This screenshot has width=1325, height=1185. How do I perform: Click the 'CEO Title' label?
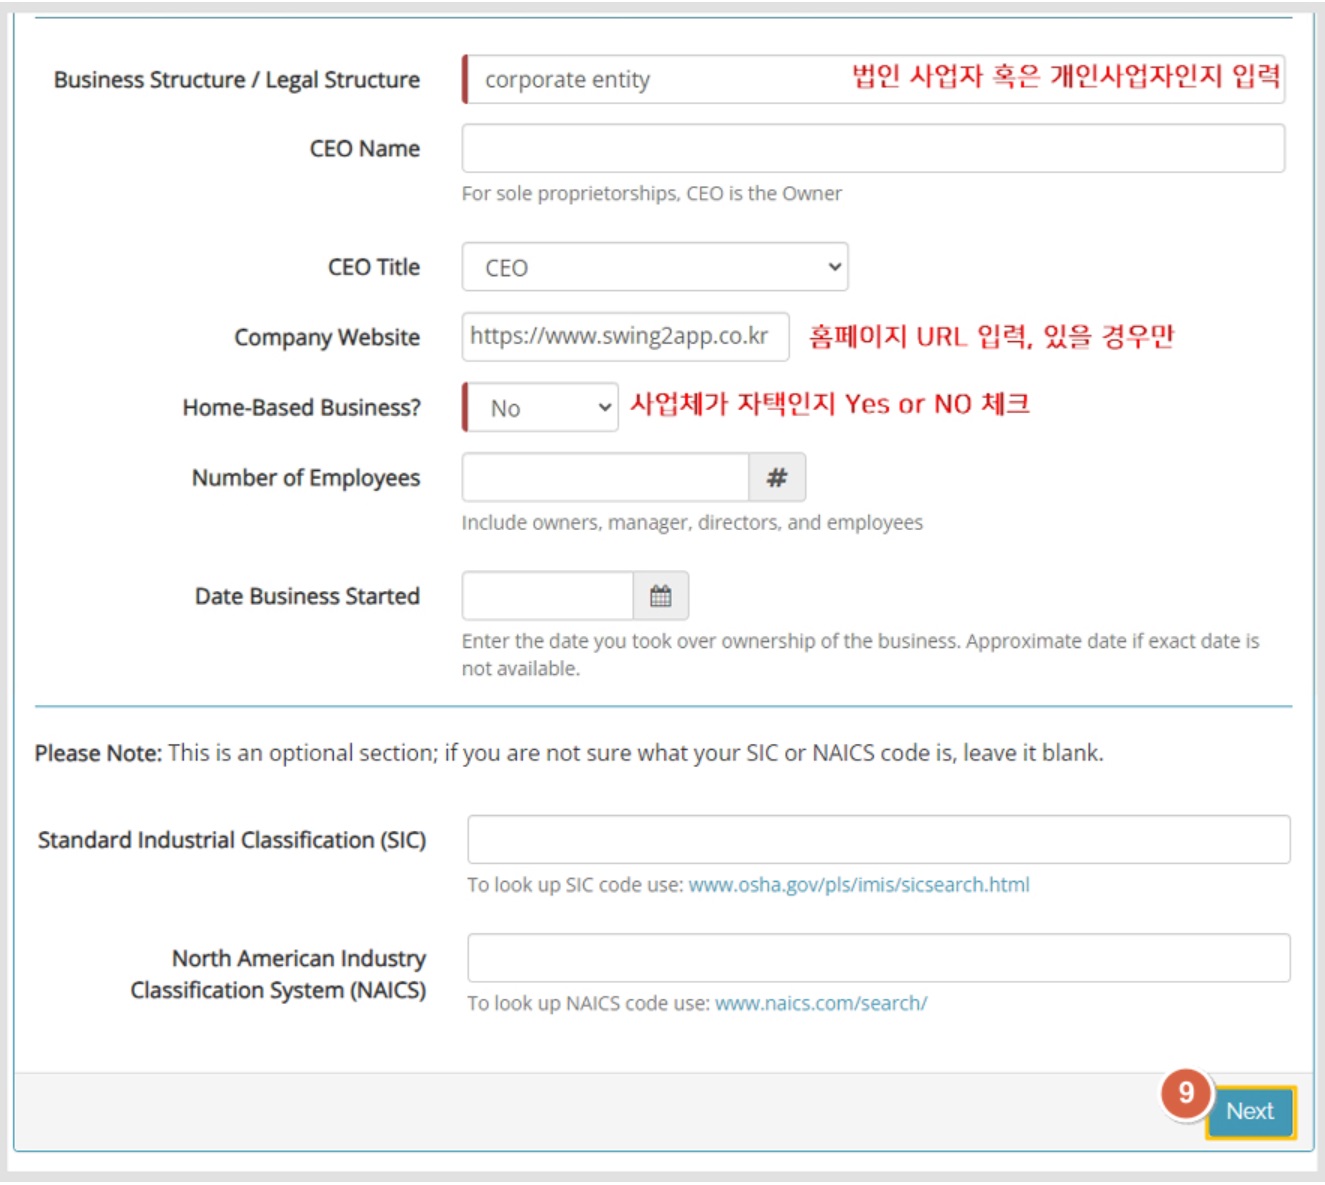[374, 267]
